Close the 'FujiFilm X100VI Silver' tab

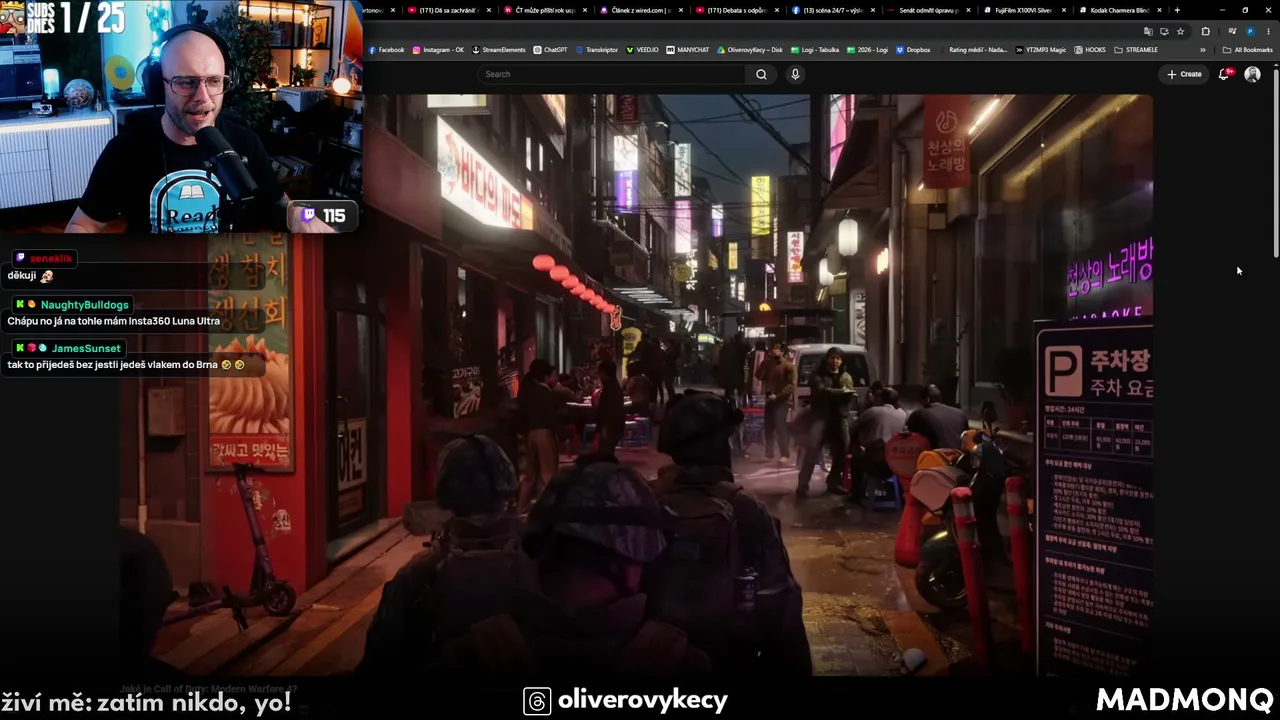1063,10
